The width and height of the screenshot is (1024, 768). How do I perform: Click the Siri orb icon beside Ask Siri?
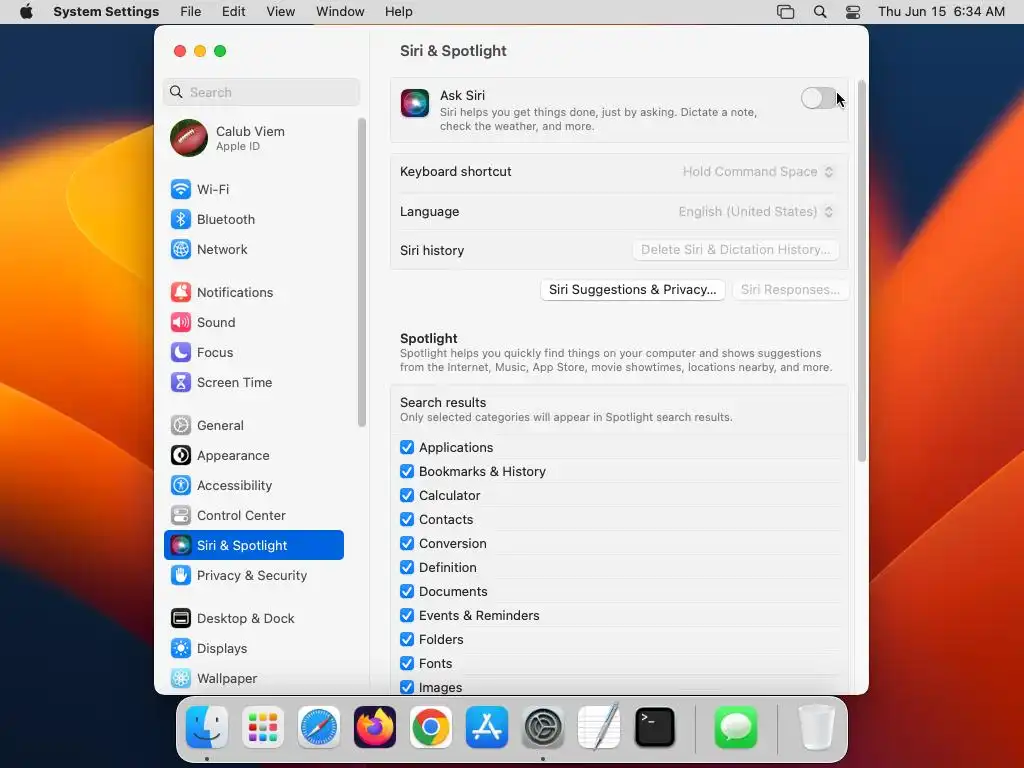coord(415,103)
